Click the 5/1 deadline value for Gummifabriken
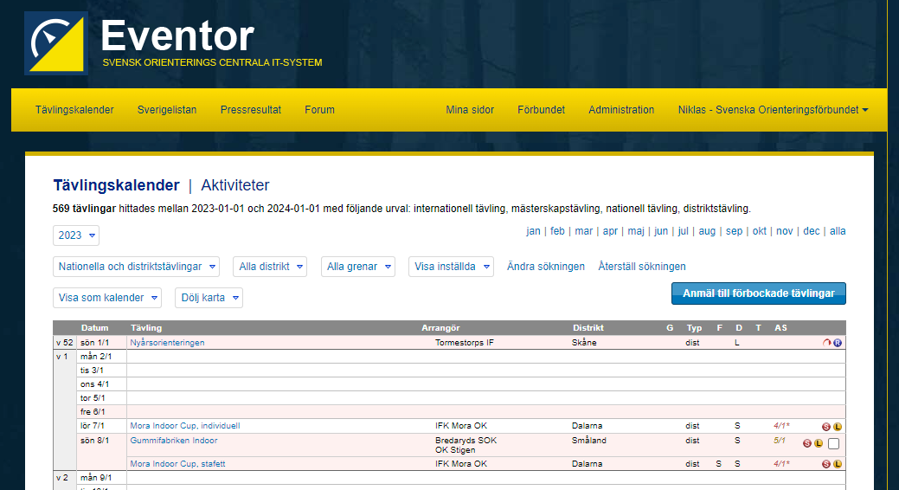The image size is (899, 490). [x=780, y=440]
